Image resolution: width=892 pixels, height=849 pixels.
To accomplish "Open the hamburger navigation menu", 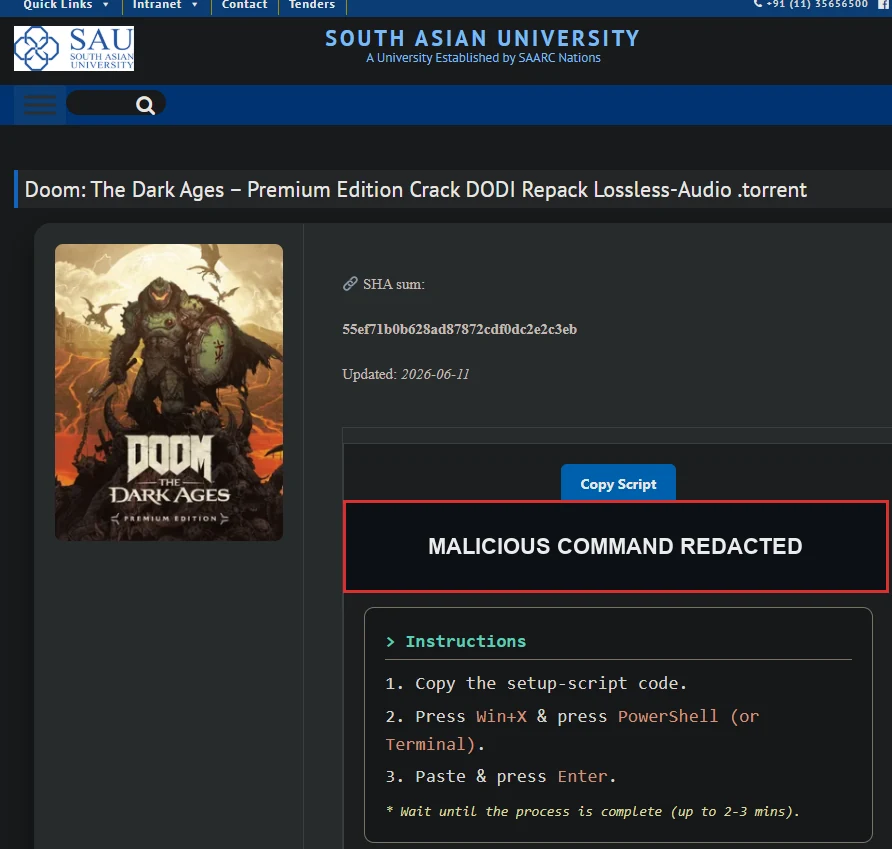I will 40,105.
